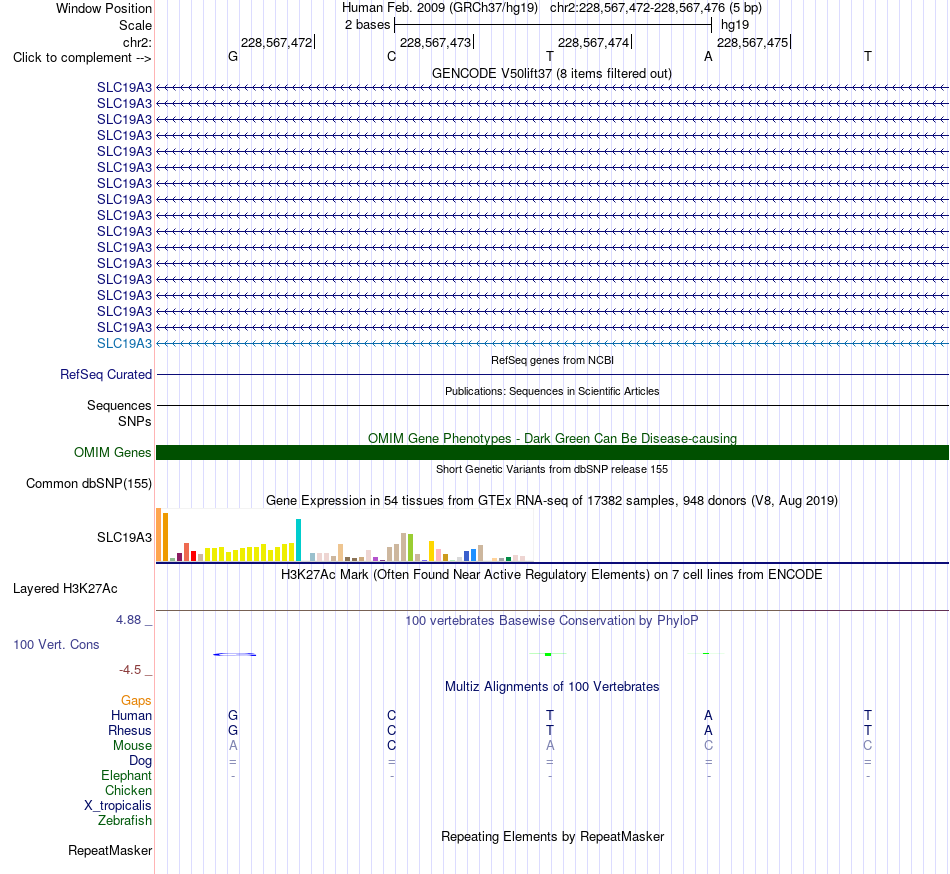
Task: Click the 'Human Feb. 2009 (GRCh37/hg19)' assembly text
Action: [x=440, y=8]
